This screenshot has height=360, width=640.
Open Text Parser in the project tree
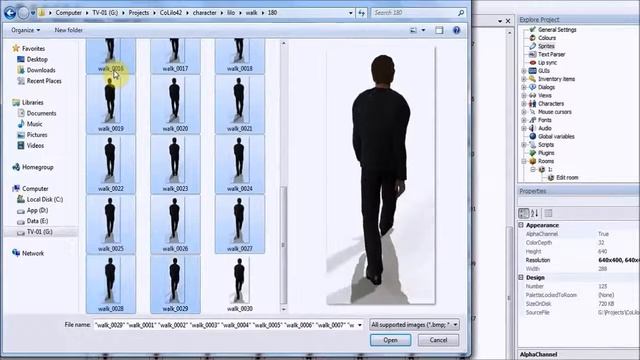[551, 54]
